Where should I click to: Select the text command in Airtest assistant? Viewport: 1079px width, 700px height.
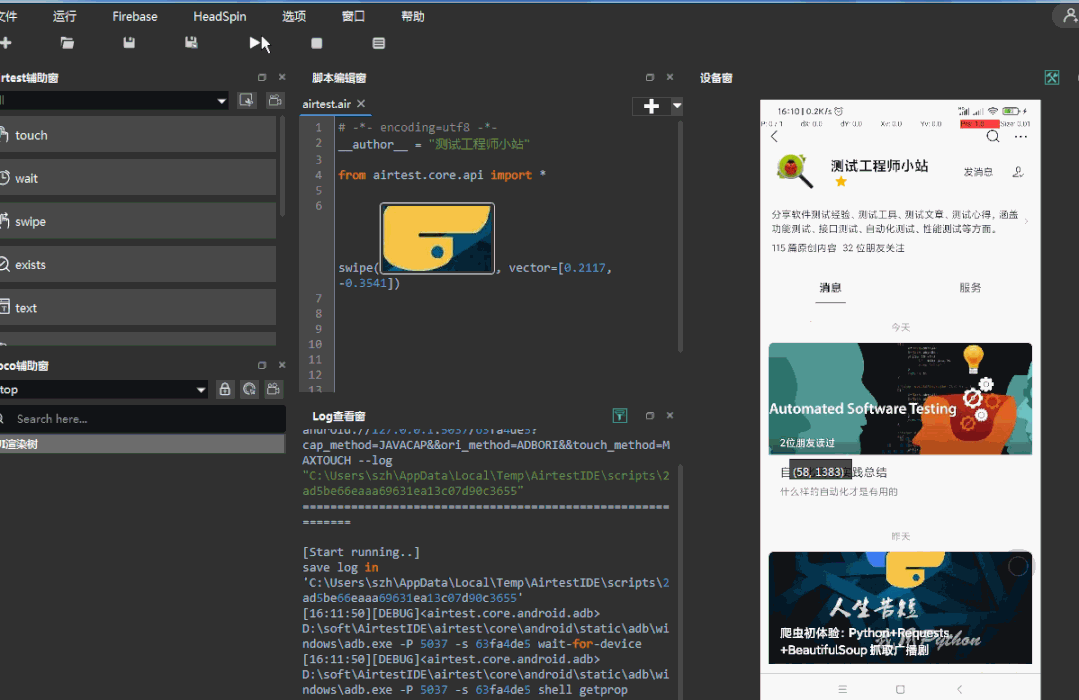pyautogui.click(x=138, y=308)
